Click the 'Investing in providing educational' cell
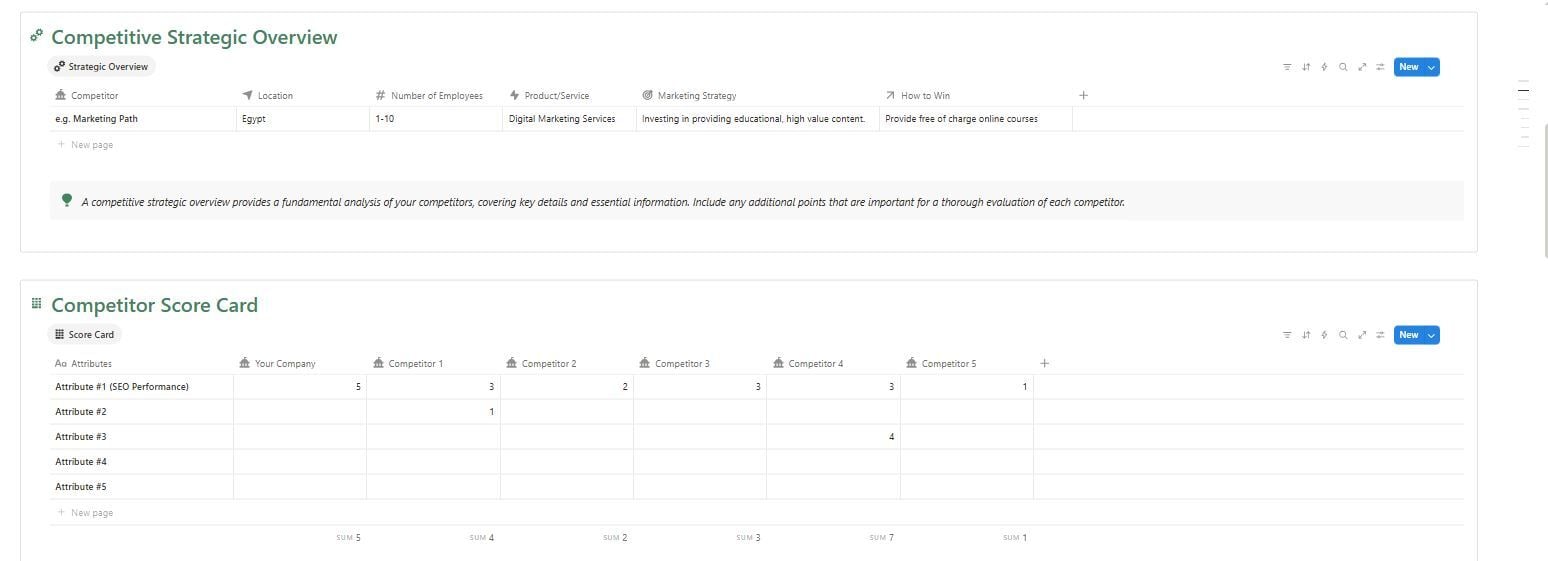Screen dimensions: 1548x561 [757, 119]
